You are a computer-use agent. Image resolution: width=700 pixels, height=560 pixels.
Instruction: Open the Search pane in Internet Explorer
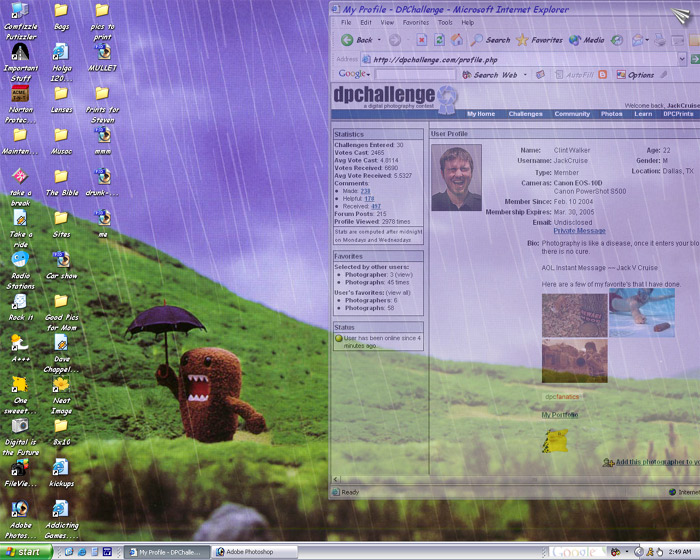490,40
